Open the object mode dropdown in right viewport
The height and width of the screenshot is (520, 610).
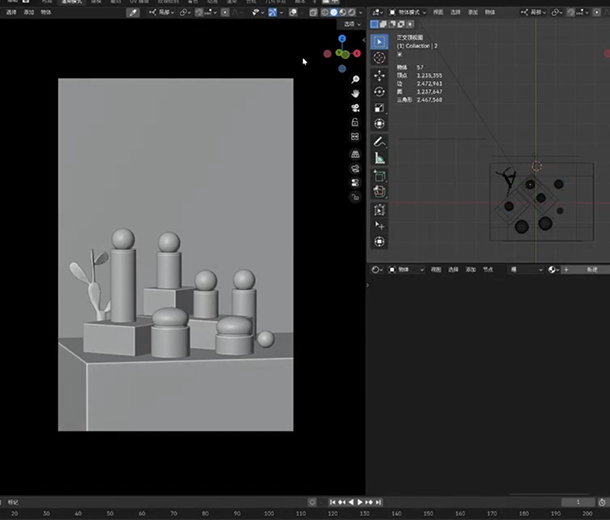406,12
